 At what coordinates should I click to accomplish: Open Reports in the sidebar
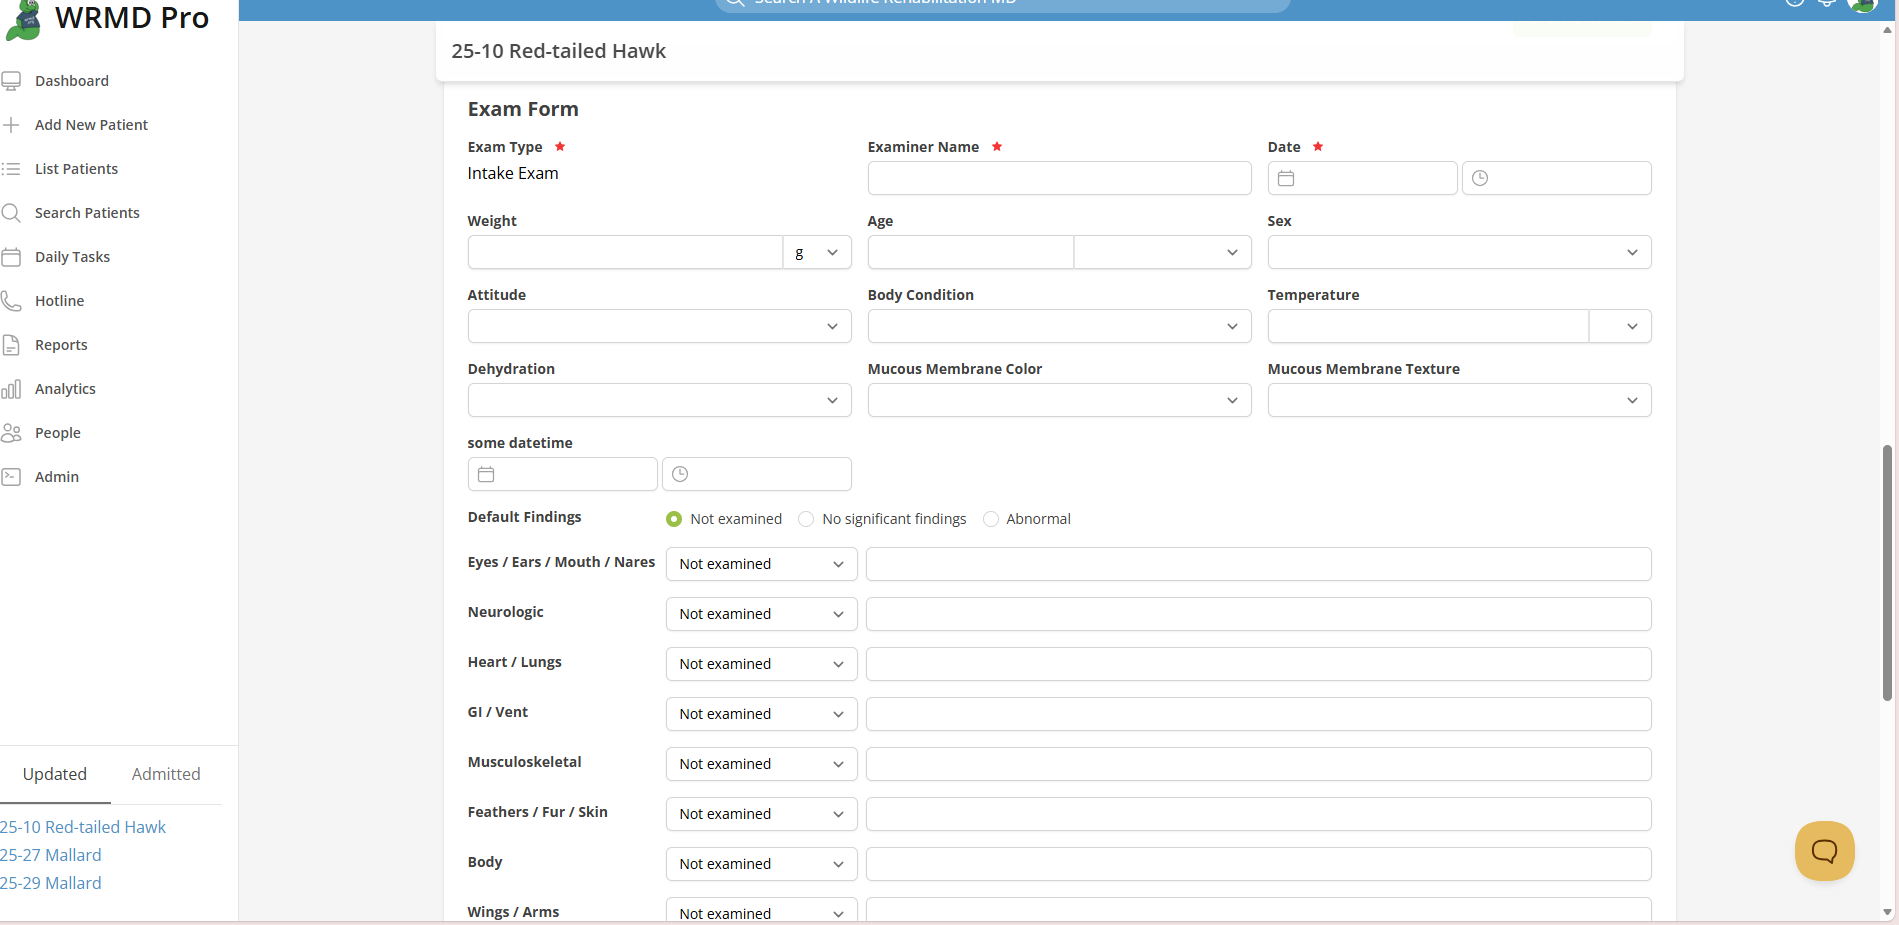click(x=61, y=345)
